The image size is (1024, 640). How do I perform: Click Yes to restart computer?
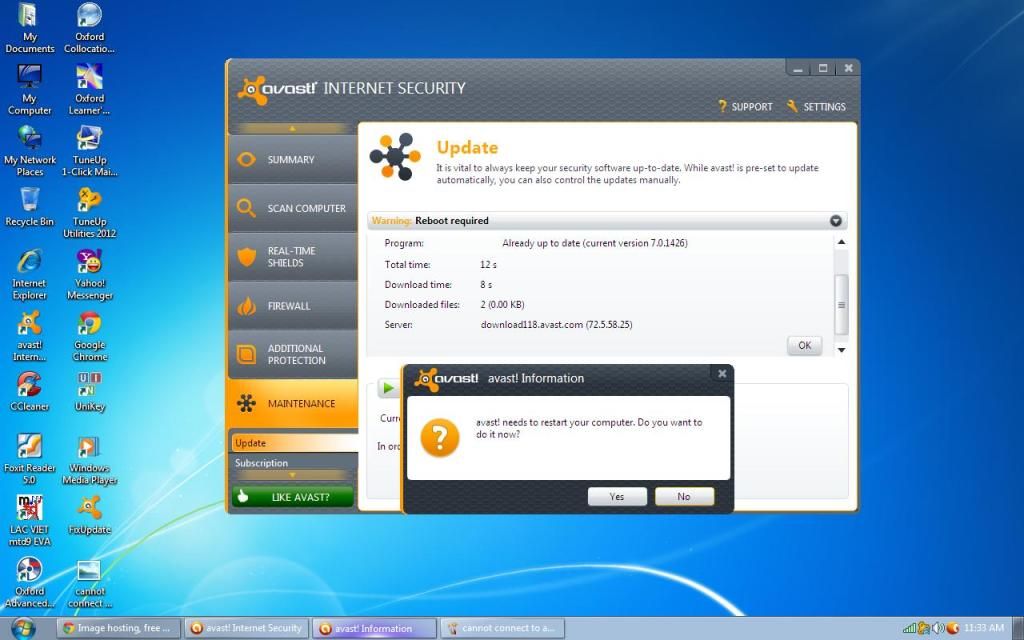tap(617, 496)
